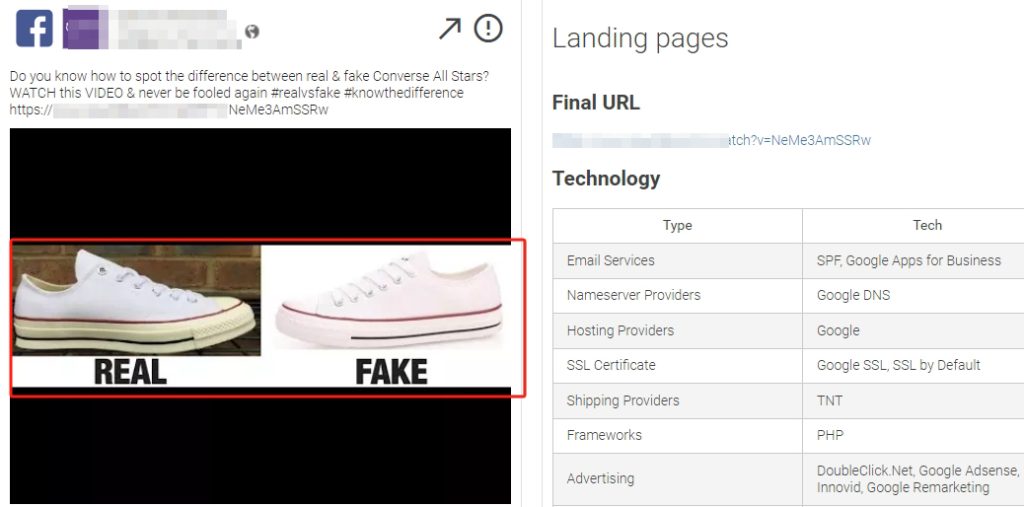
Task: Click the Type column header
Action: [677, 225]
